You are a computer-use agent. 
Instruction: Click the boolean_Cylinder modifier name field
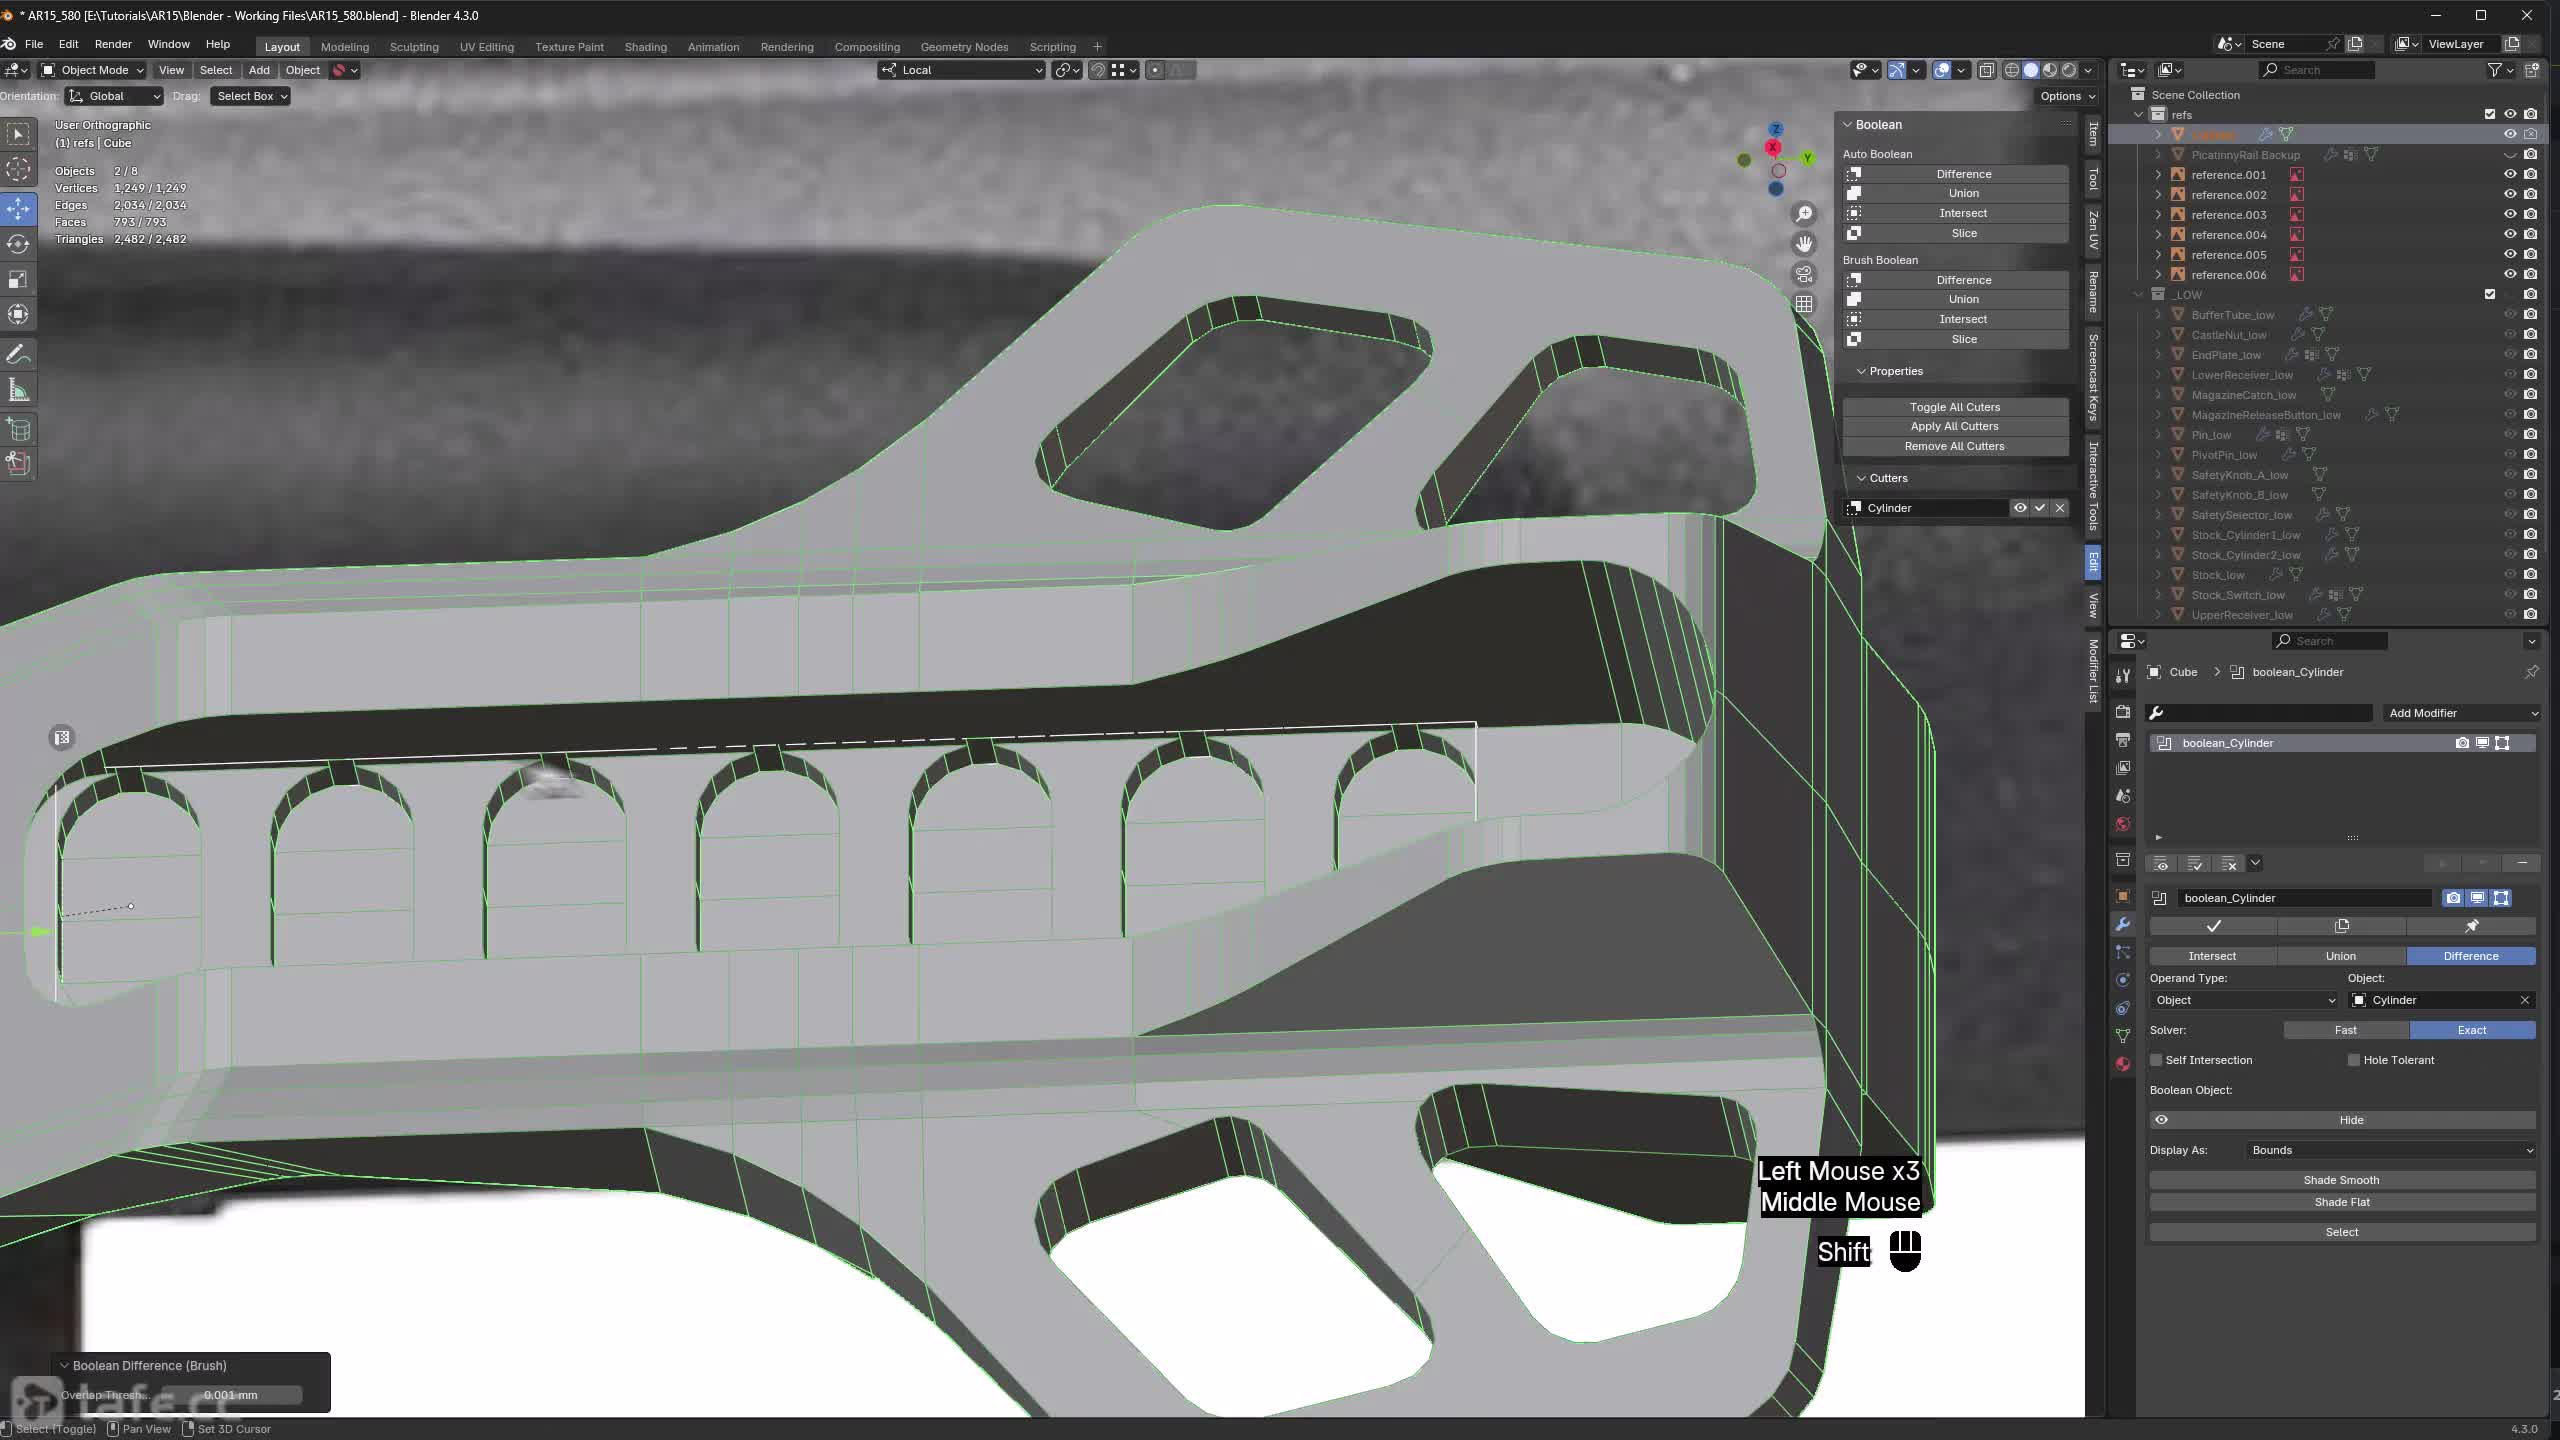click(x=2304, y=898)
